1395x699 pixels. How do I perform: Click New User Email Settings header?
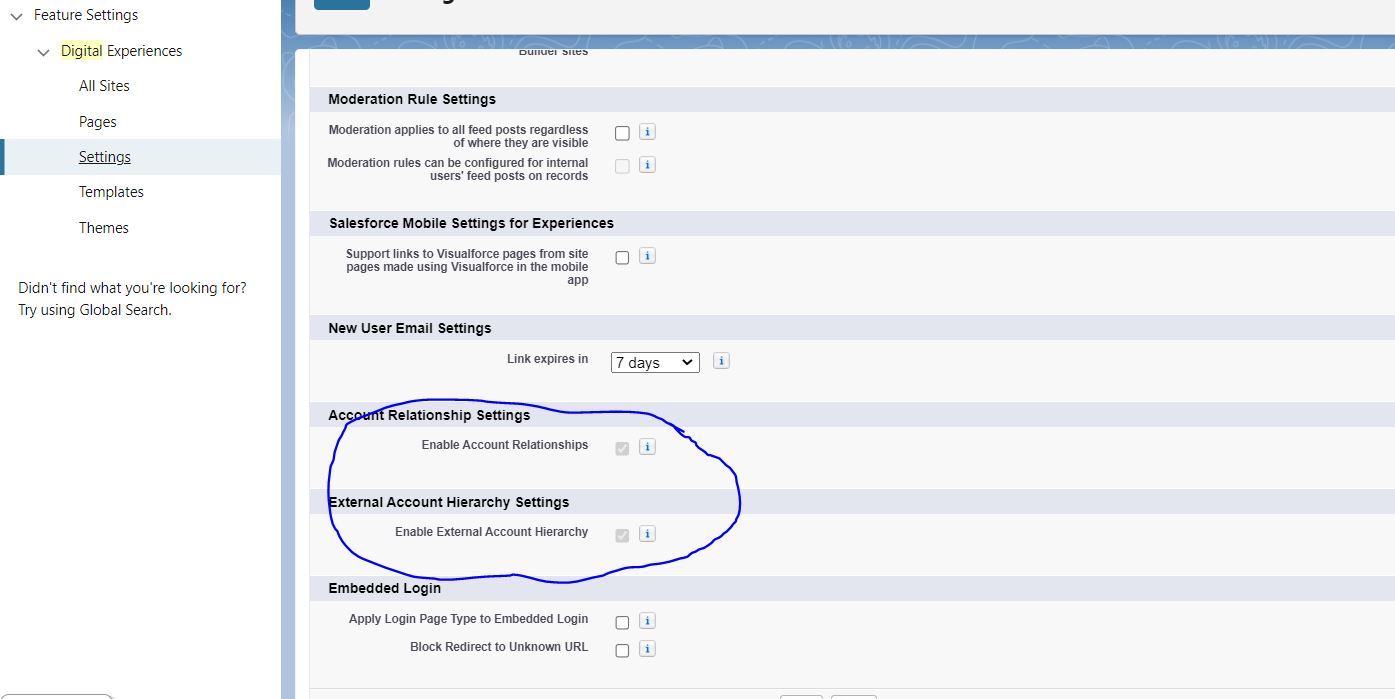click(x=410, y=328)
